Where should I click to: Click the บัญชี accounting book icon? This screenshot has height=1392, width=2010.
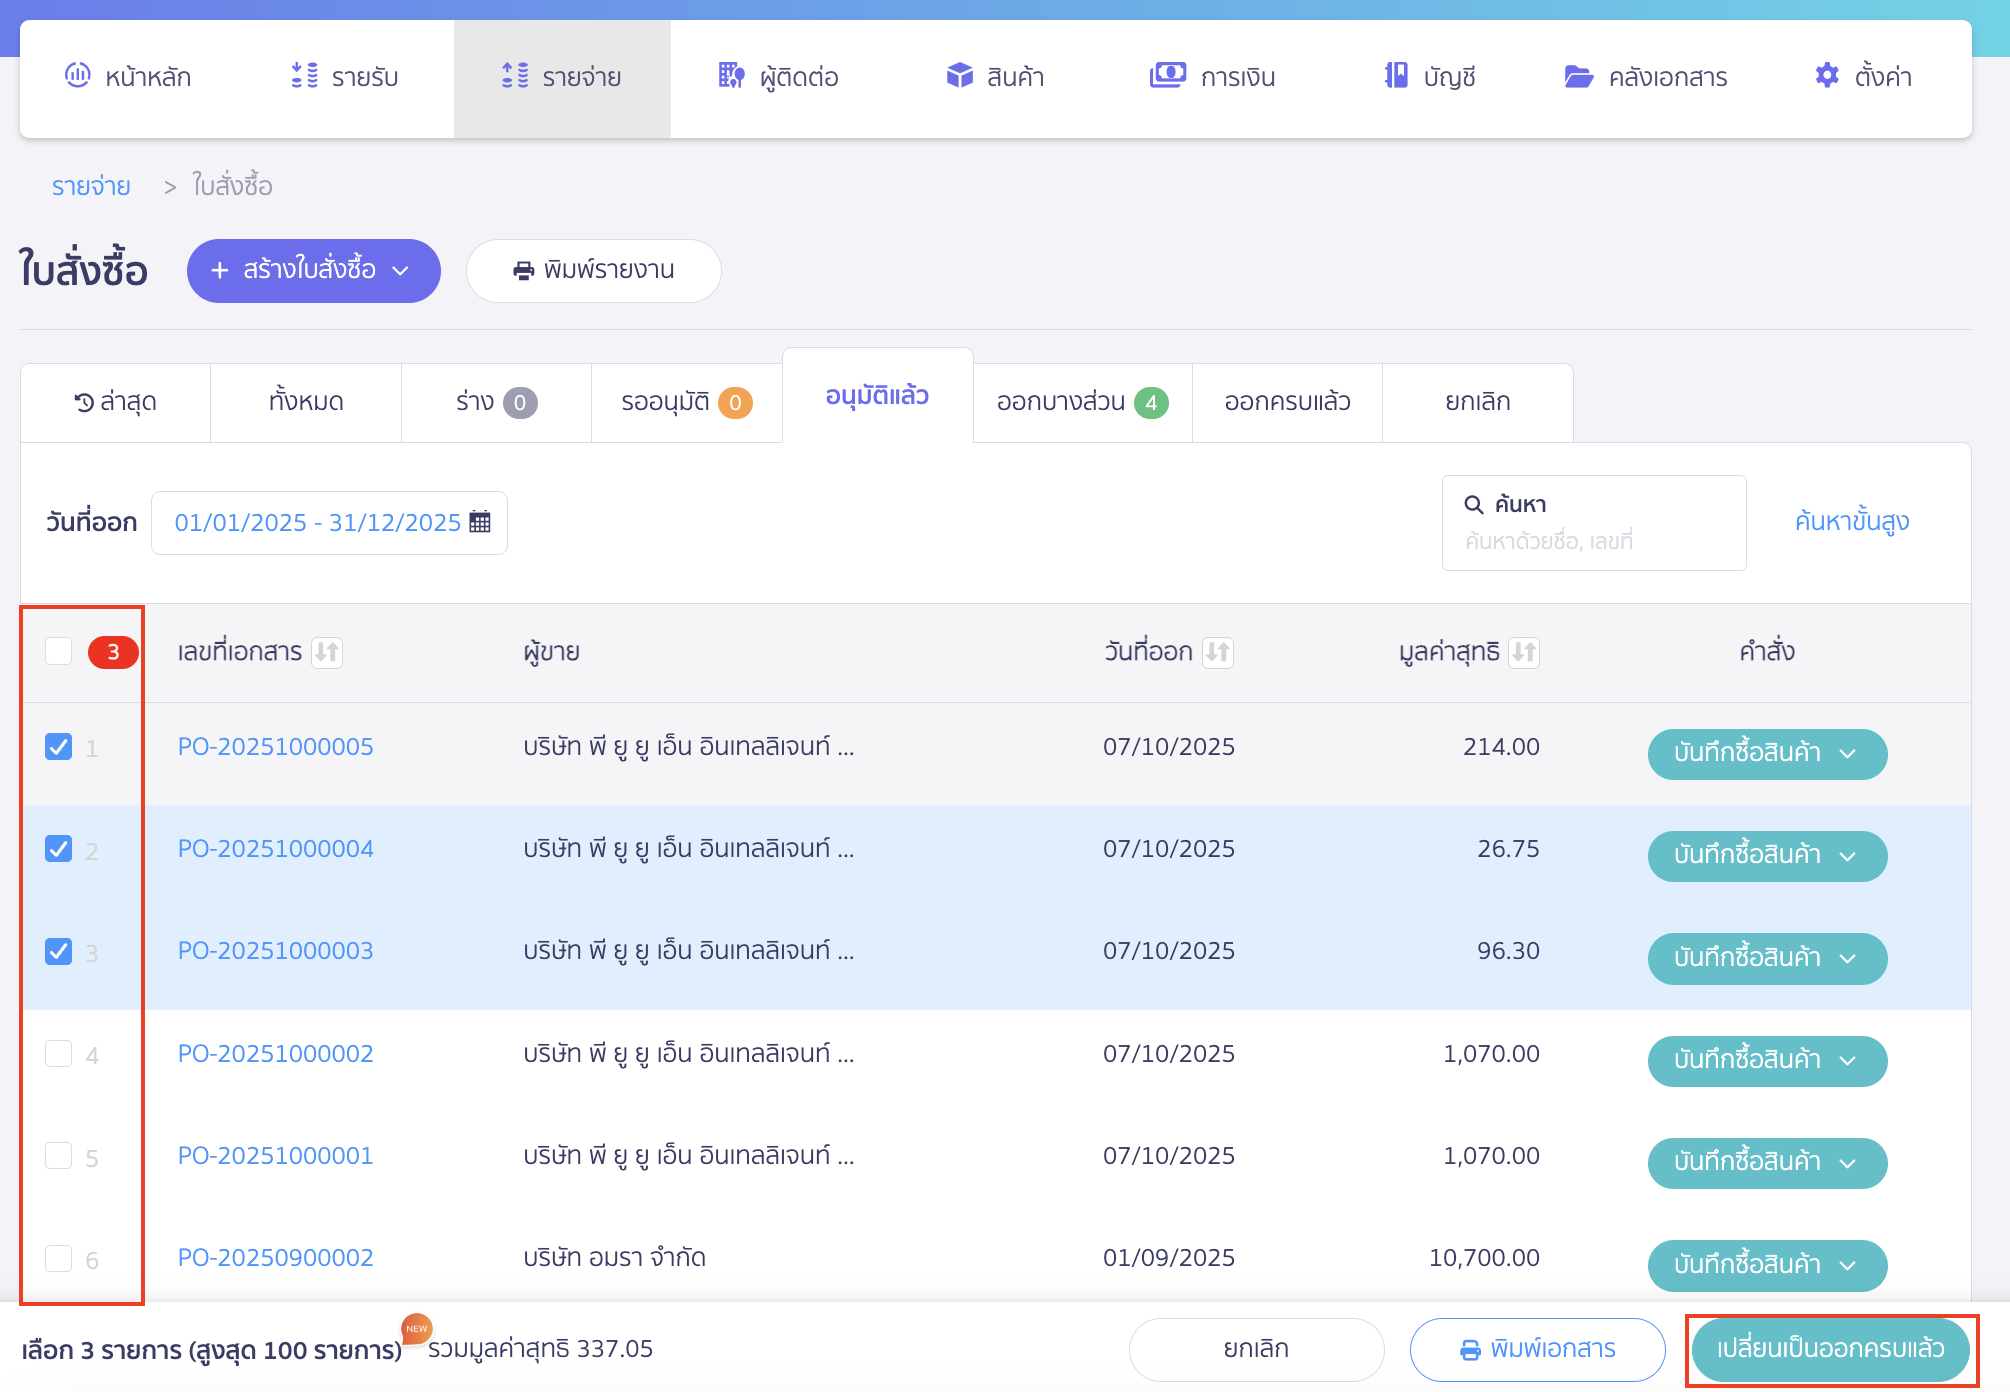1395,76
